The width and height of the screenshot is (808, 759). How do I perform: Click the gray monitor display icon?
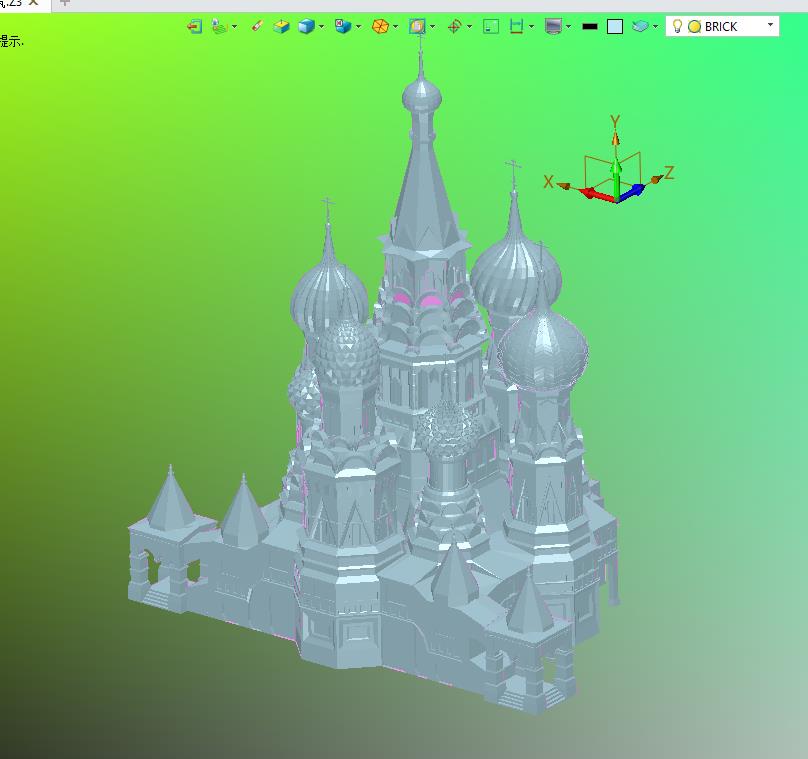pos(553,26)
